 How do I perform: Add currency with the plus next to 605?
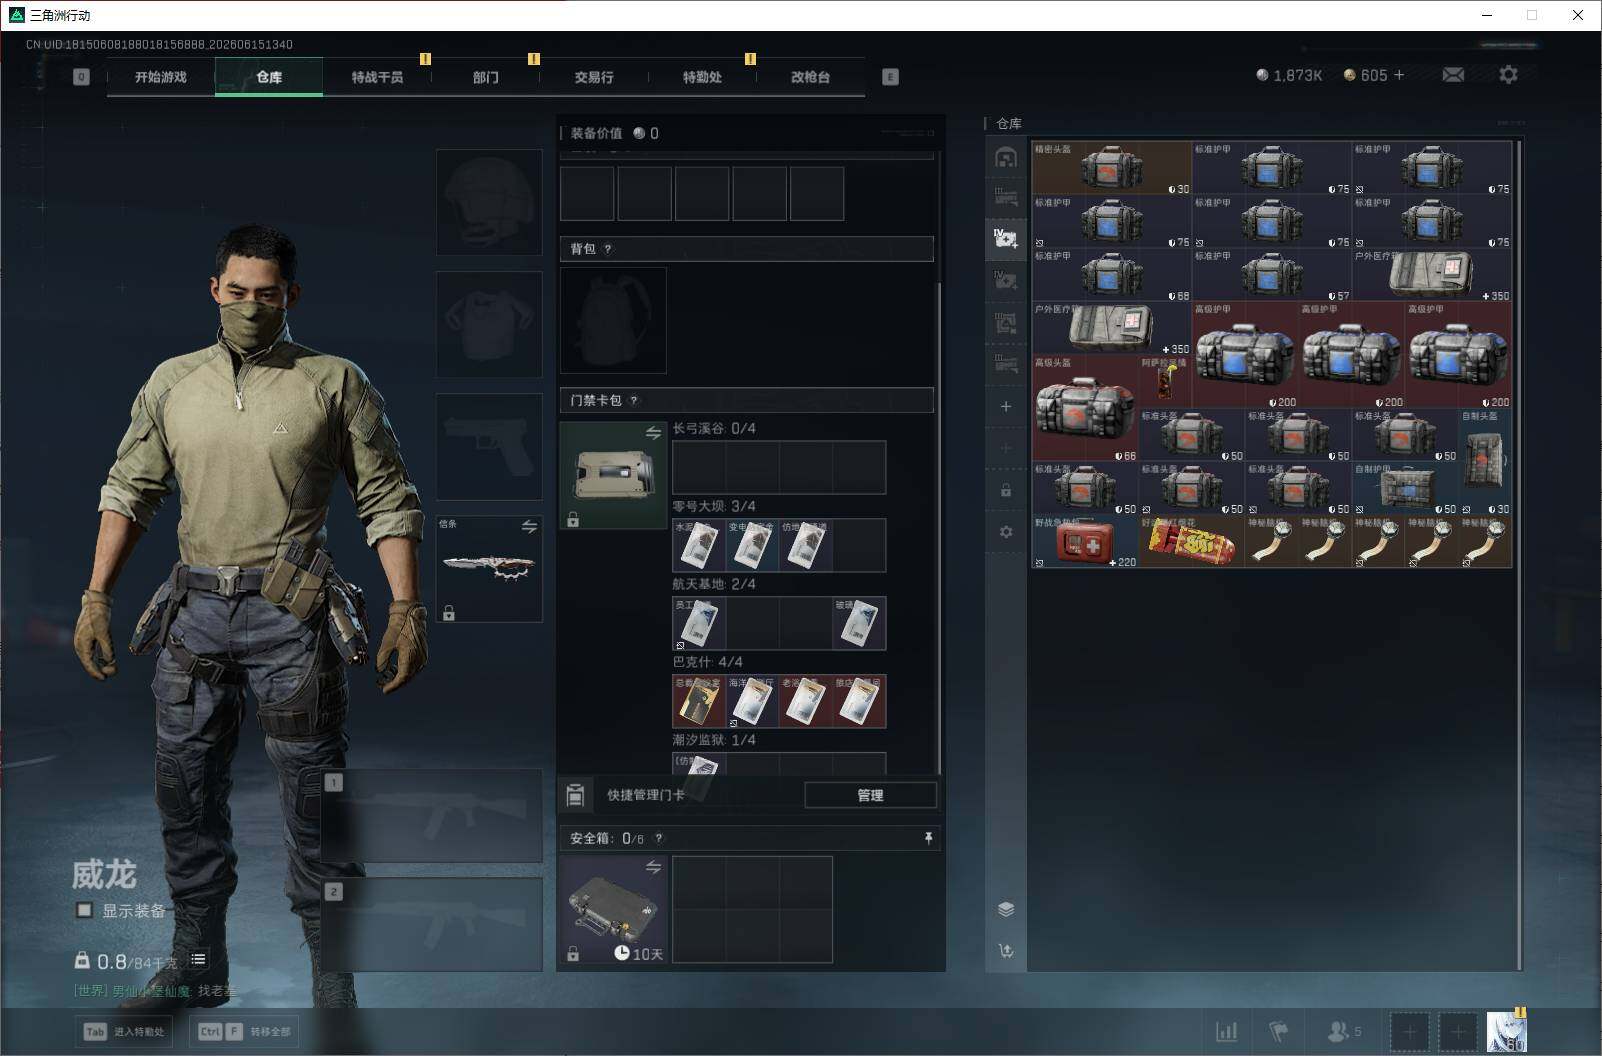1399,75
